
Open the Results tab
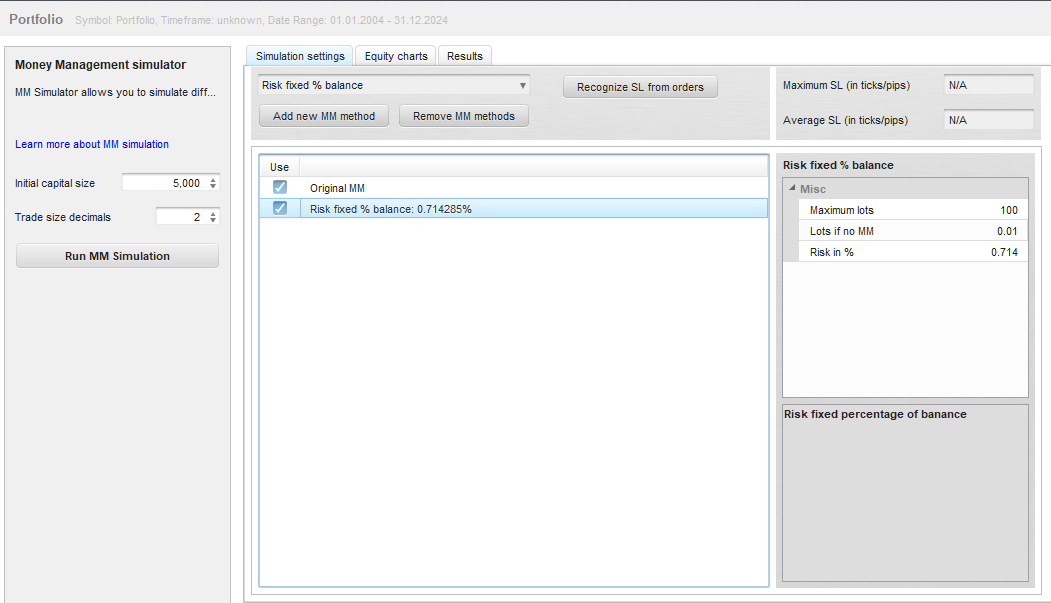pyautogui.click(x=464, y=56)
